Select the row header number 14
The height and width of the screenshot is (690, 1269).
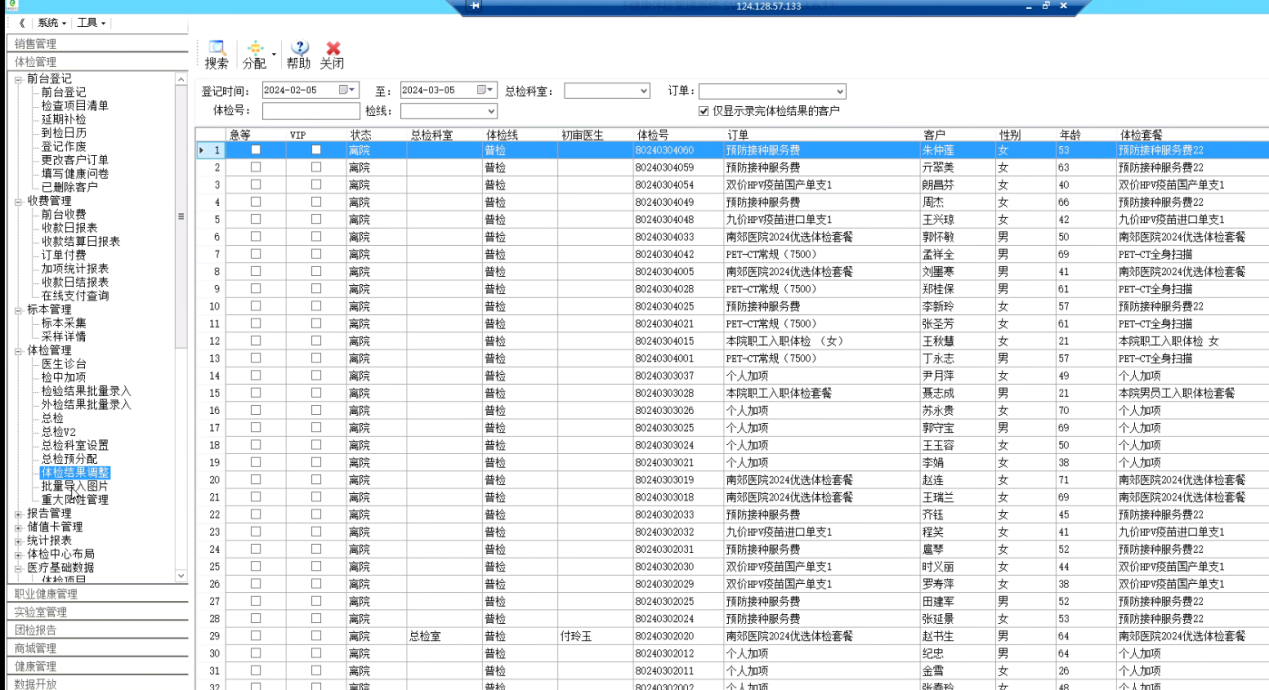click(212, 376)
